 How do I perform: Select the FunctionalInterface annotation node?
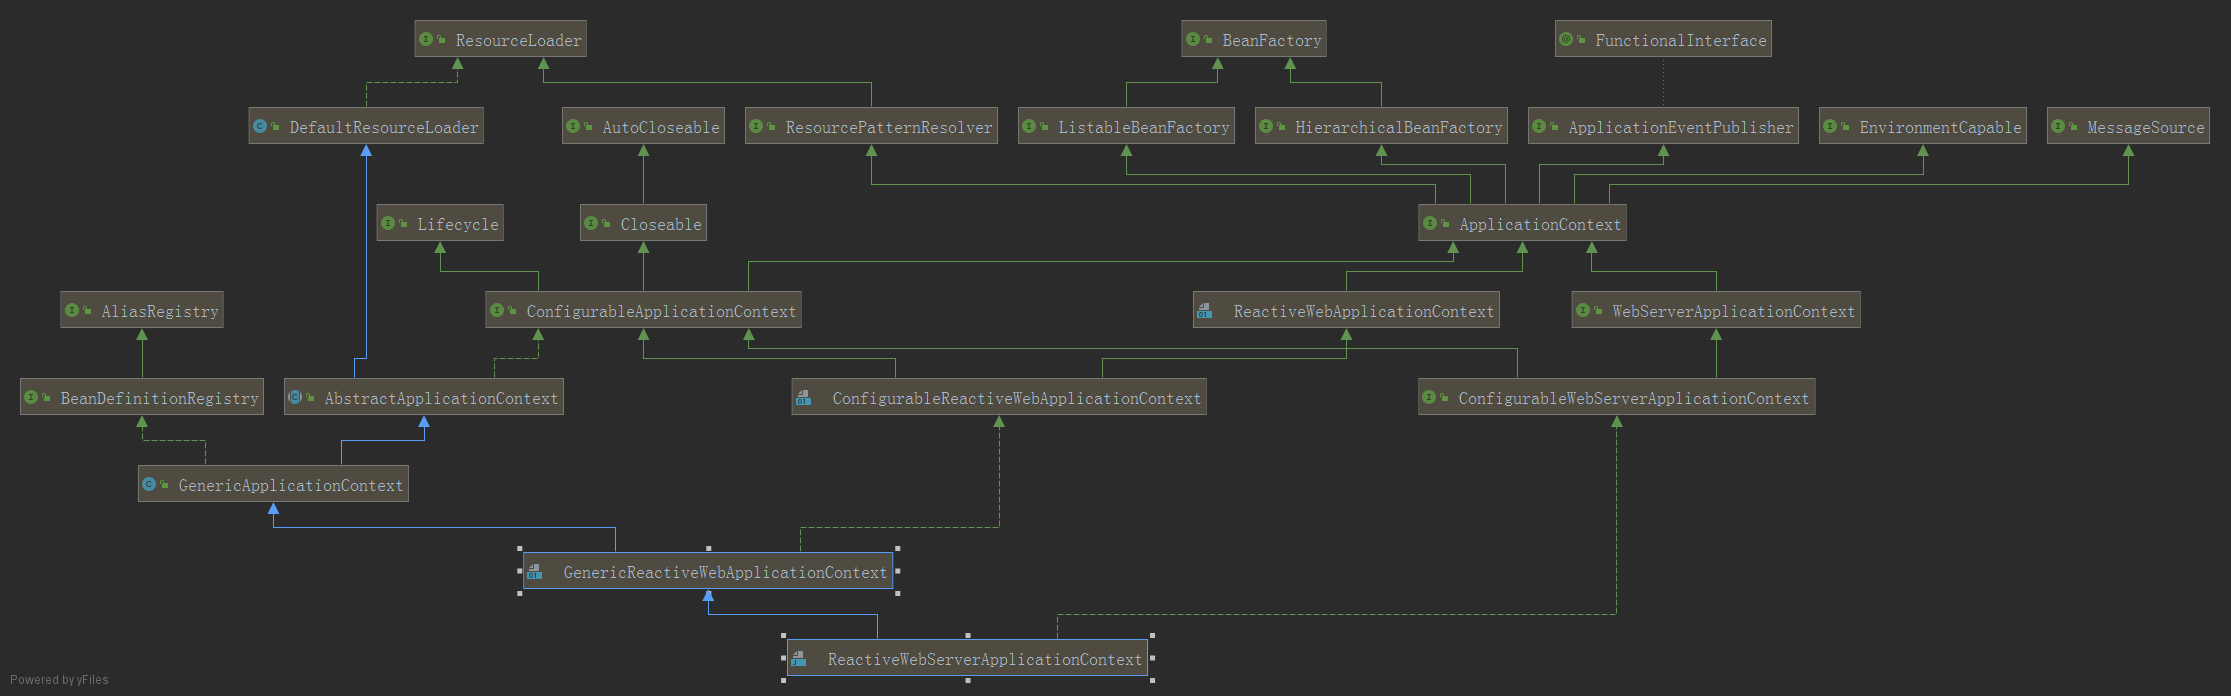point(1663,39)
